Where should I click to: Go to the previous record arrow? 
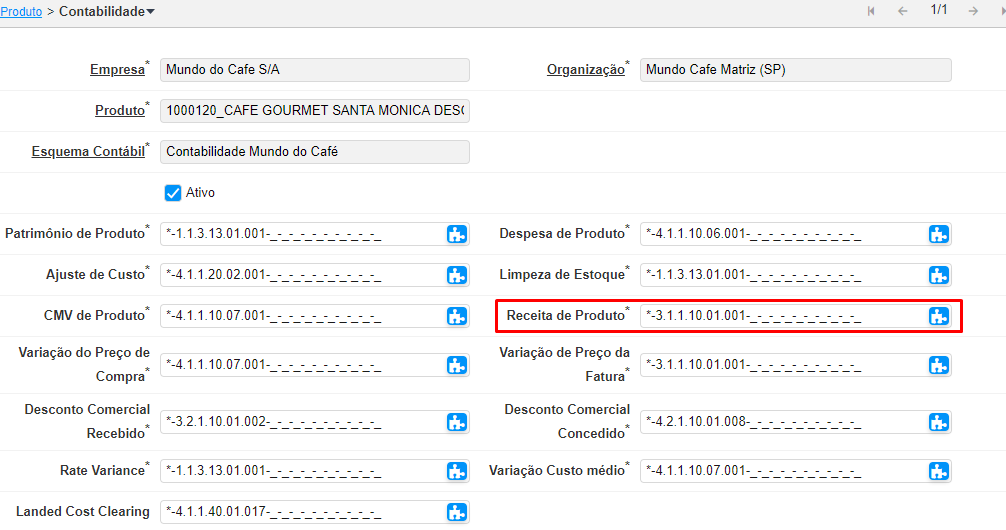tap(902, 11)
